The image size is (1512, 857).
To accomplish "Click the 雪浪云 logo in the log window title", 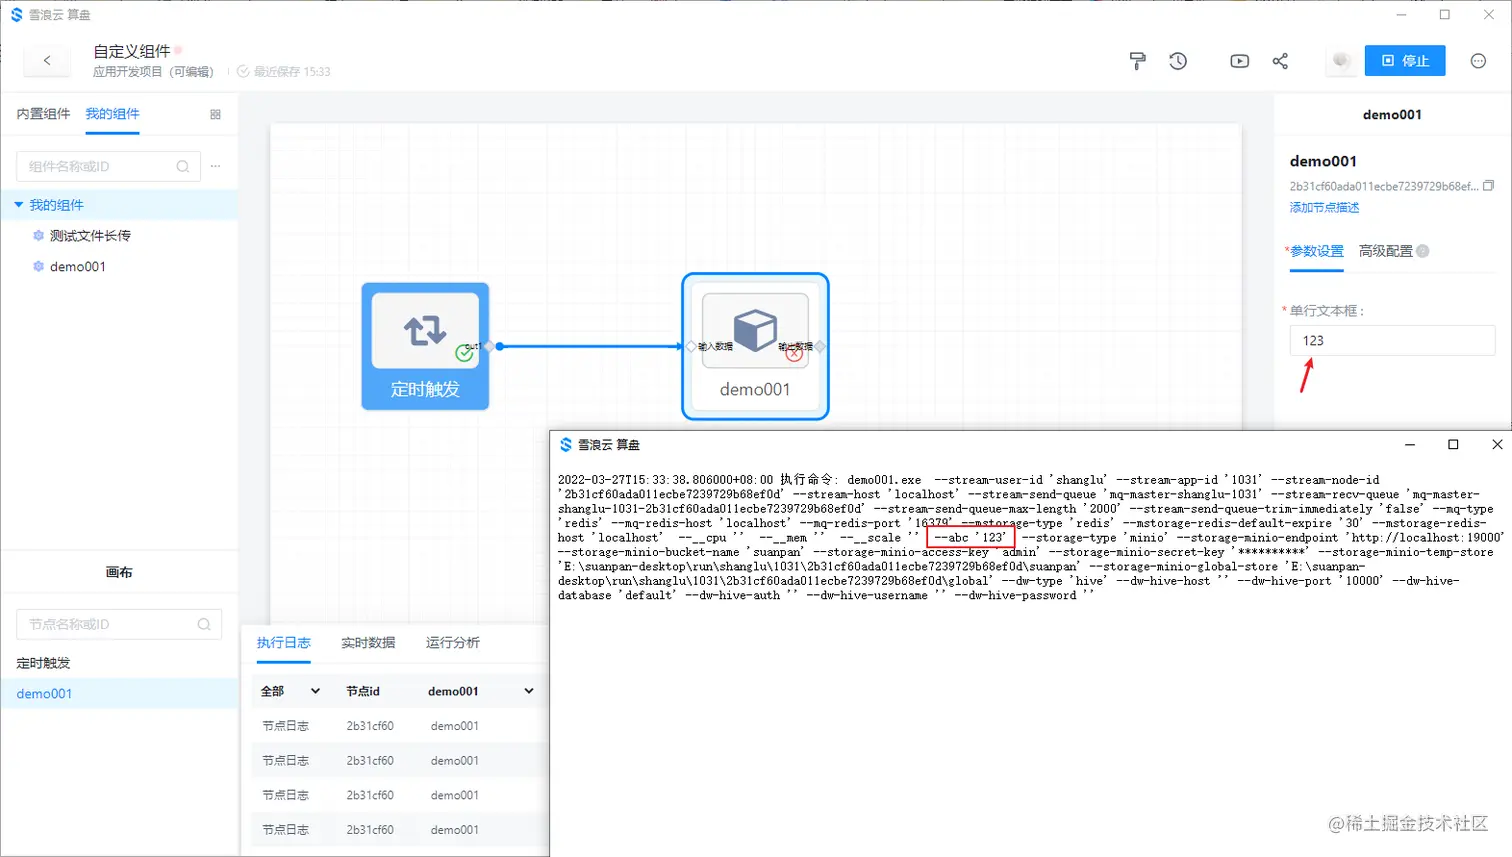I will click(566, 445).
